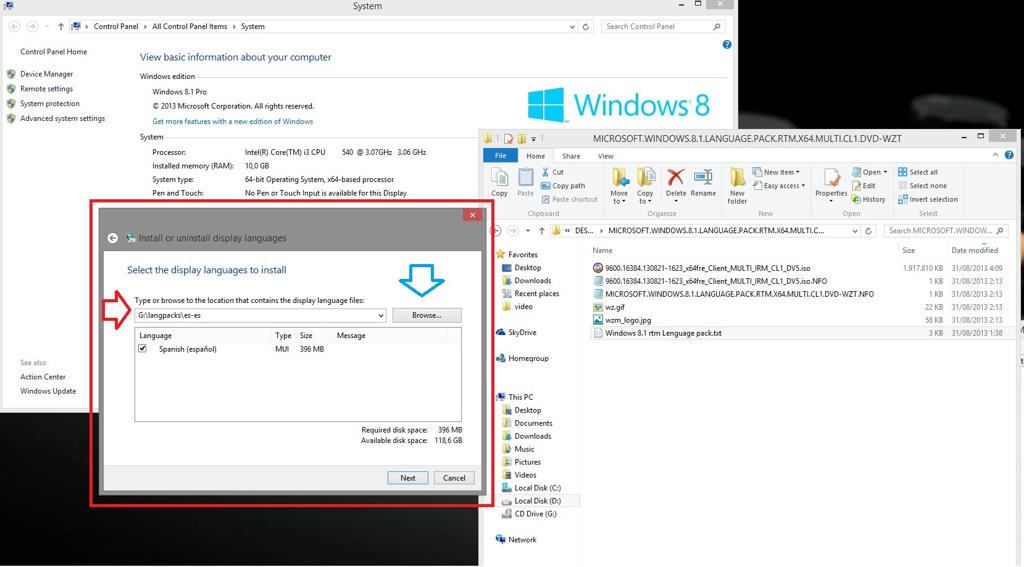Image resolution: width=1024 pixels, height=567 pixels.
Task: Open Action Center link
Action: (x=42, y=377)
